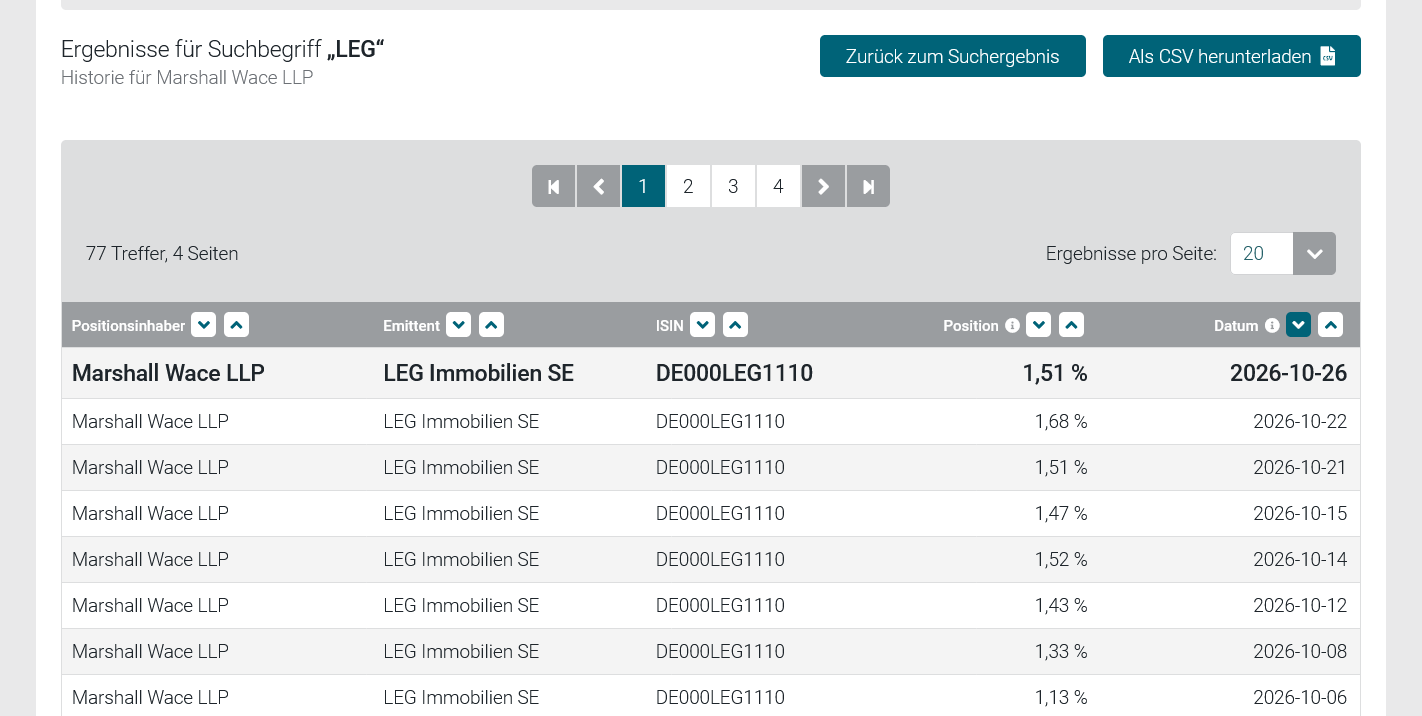Image resolution: width=1422 pixels, height=716 pixels.
Task: Show info tooltip for Datum column
Action: pos(1272,325)
